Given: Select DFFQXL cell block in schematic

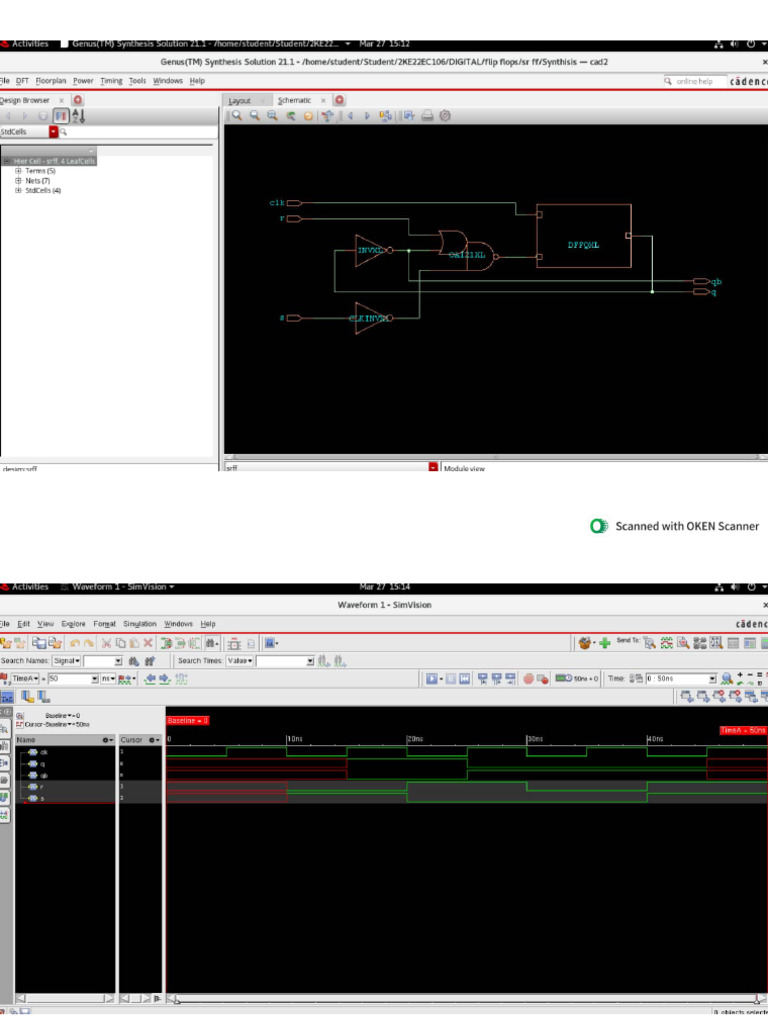Looking at the screenshot, I should (x=584, y=236).
